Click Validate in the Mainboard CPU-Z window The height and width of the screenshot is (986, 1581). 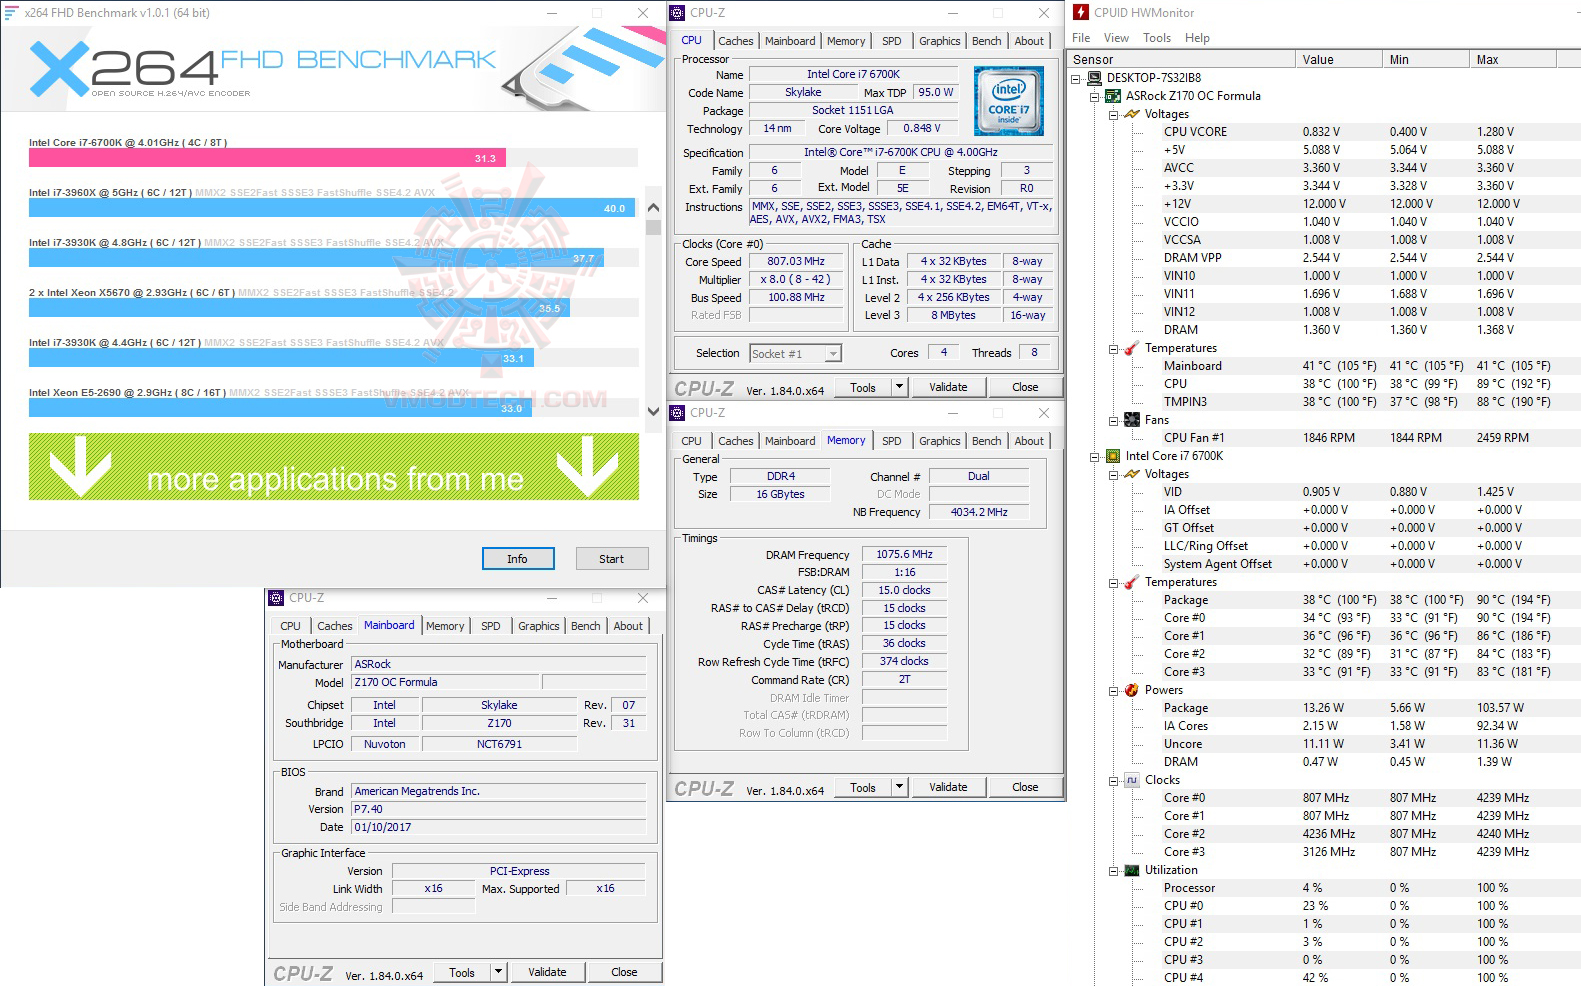[x=547, y=972]
